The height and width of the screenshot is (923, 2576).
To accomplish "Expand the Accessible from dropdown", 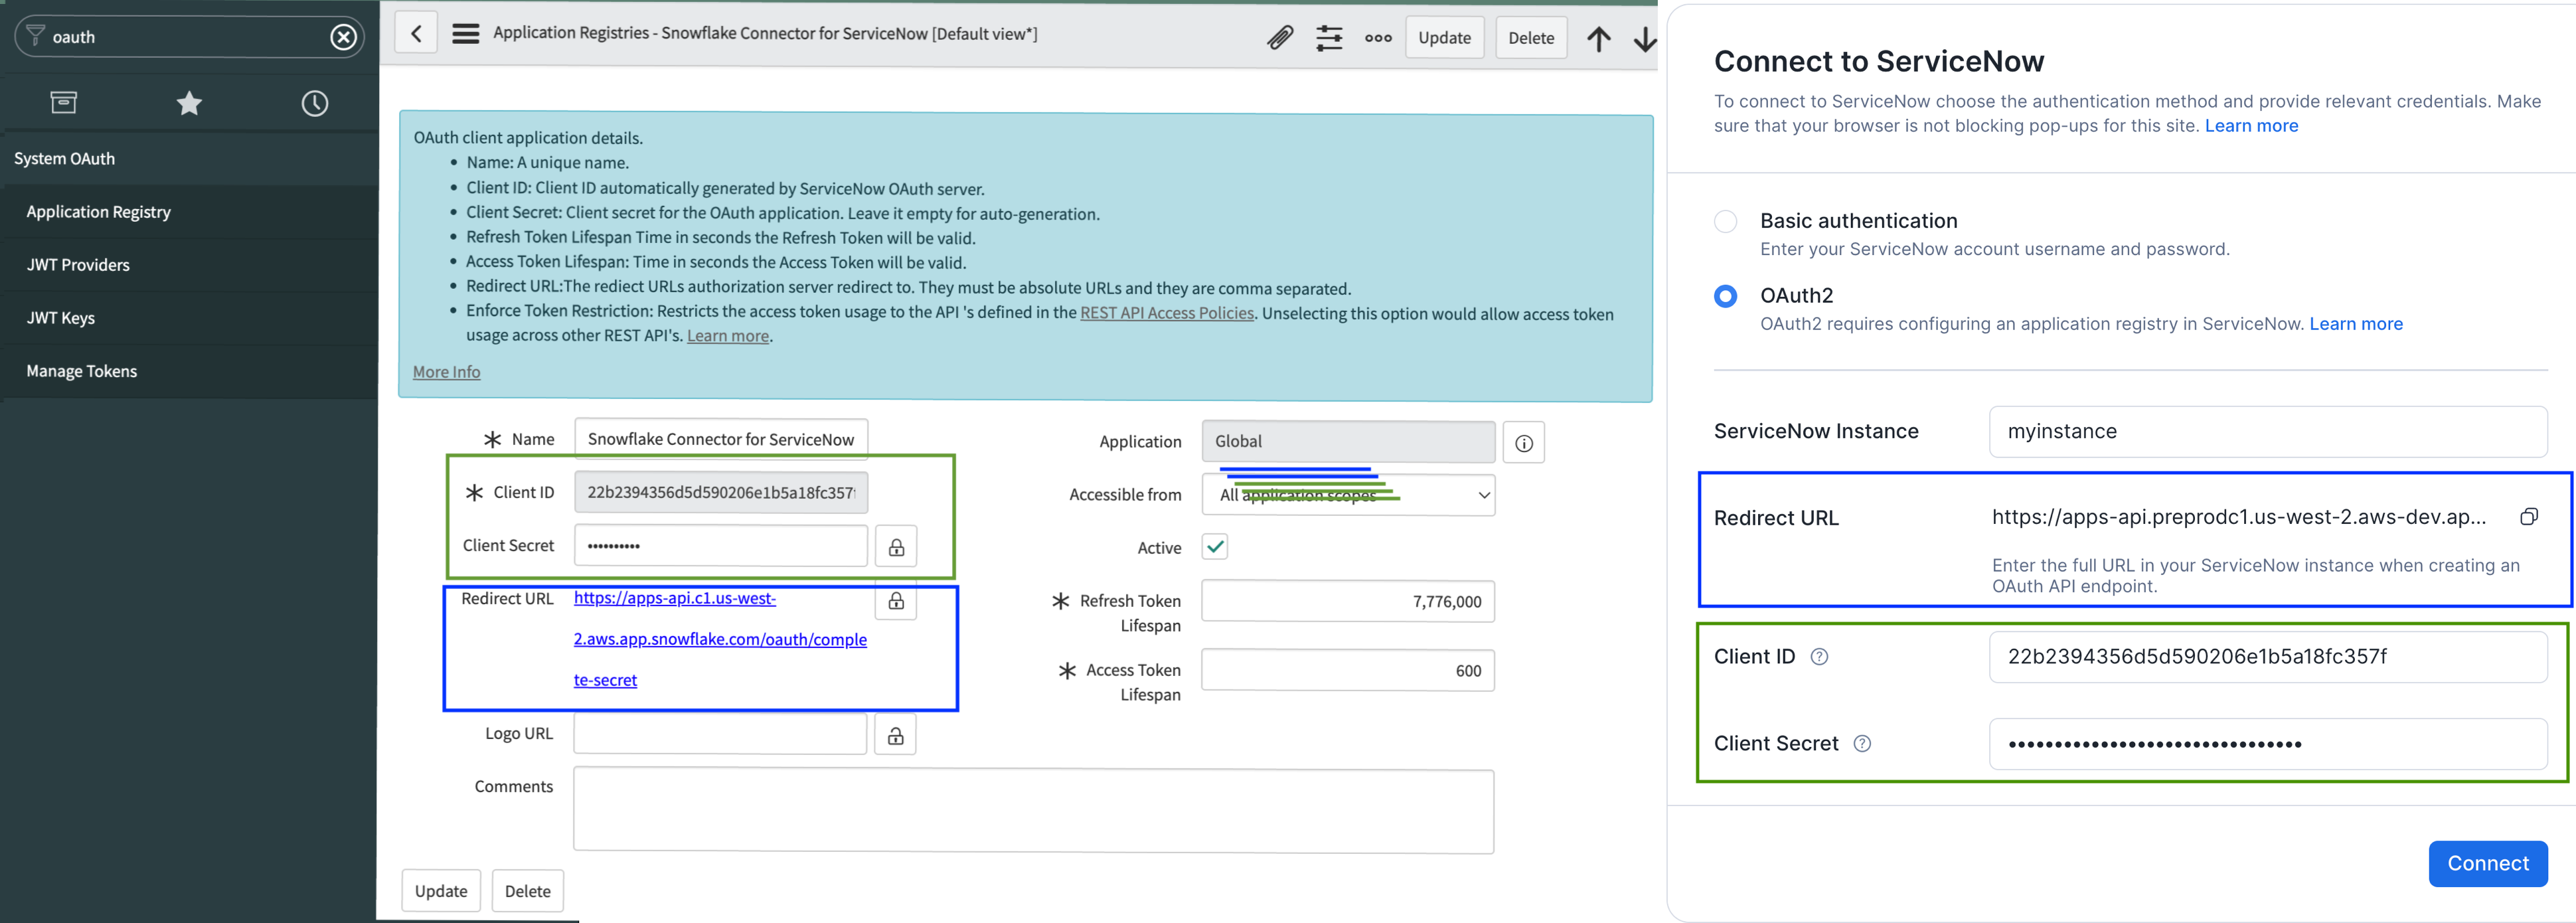I will click(1348, 495).
